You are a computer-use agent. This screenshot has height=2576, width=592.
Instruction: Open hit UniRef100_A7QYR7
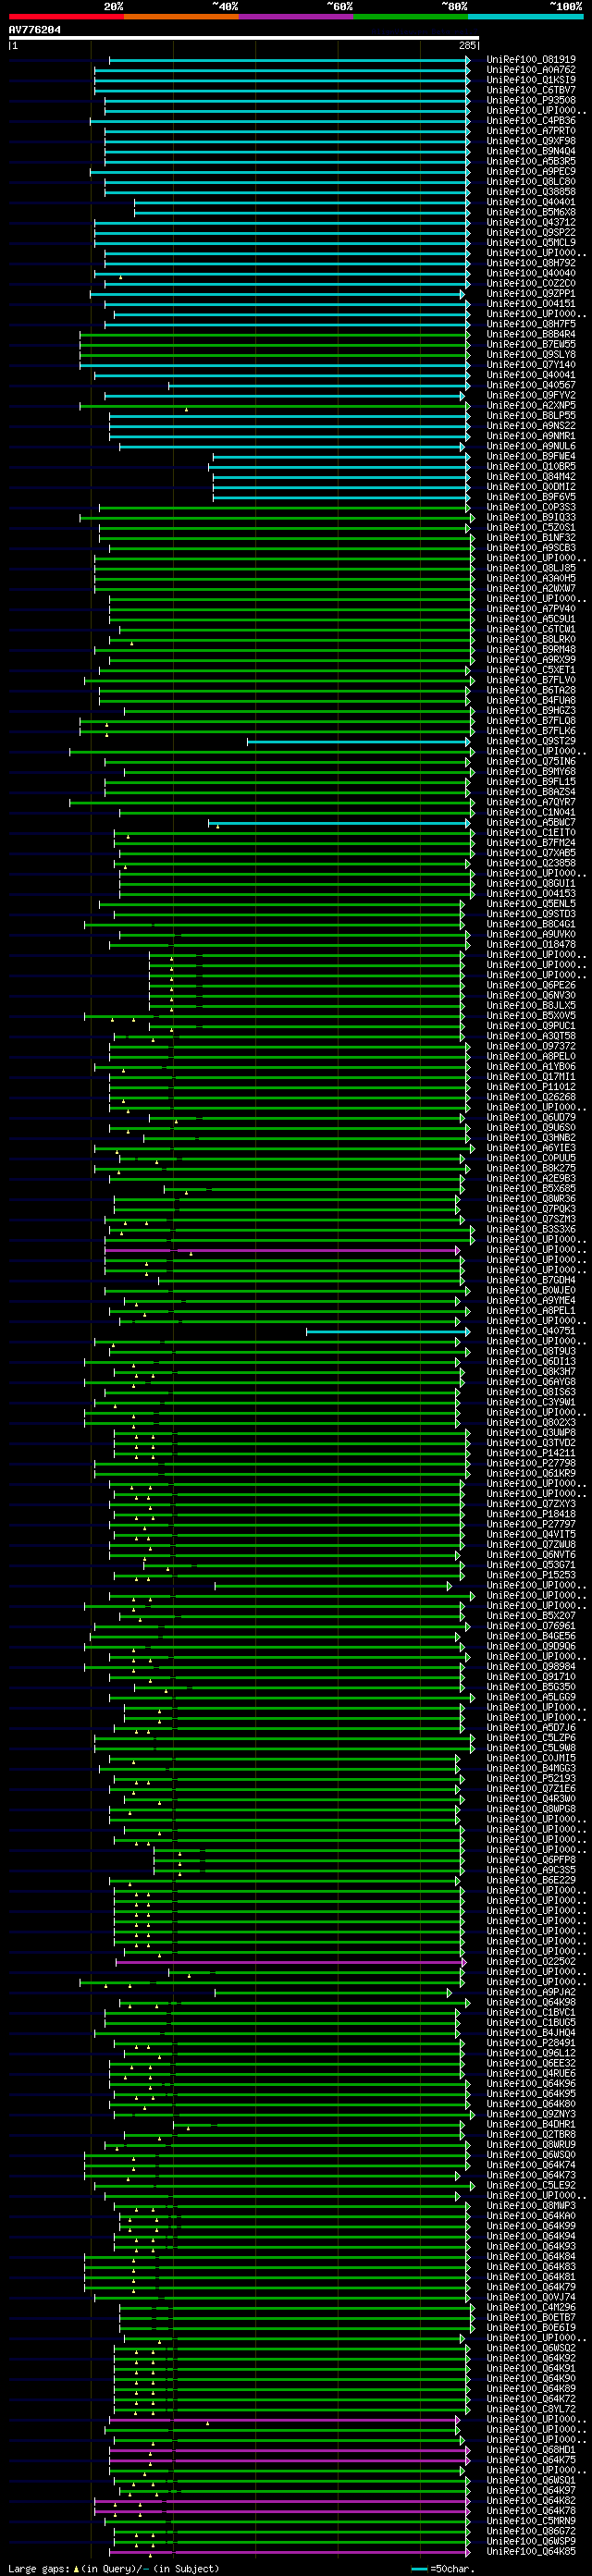531,802
